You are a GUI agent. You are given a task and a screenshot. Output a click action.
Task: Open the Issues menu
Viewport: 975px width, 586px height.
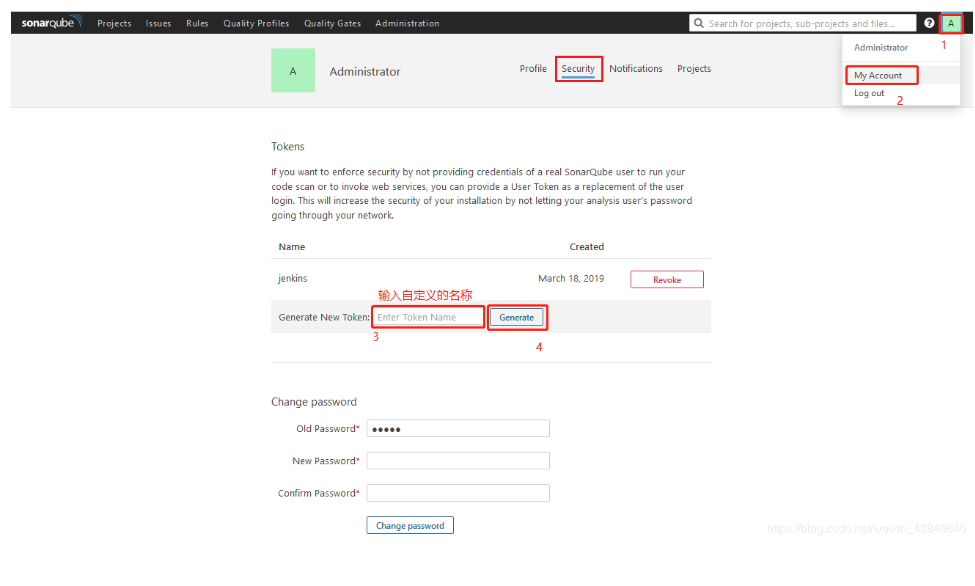click(159, 23)
